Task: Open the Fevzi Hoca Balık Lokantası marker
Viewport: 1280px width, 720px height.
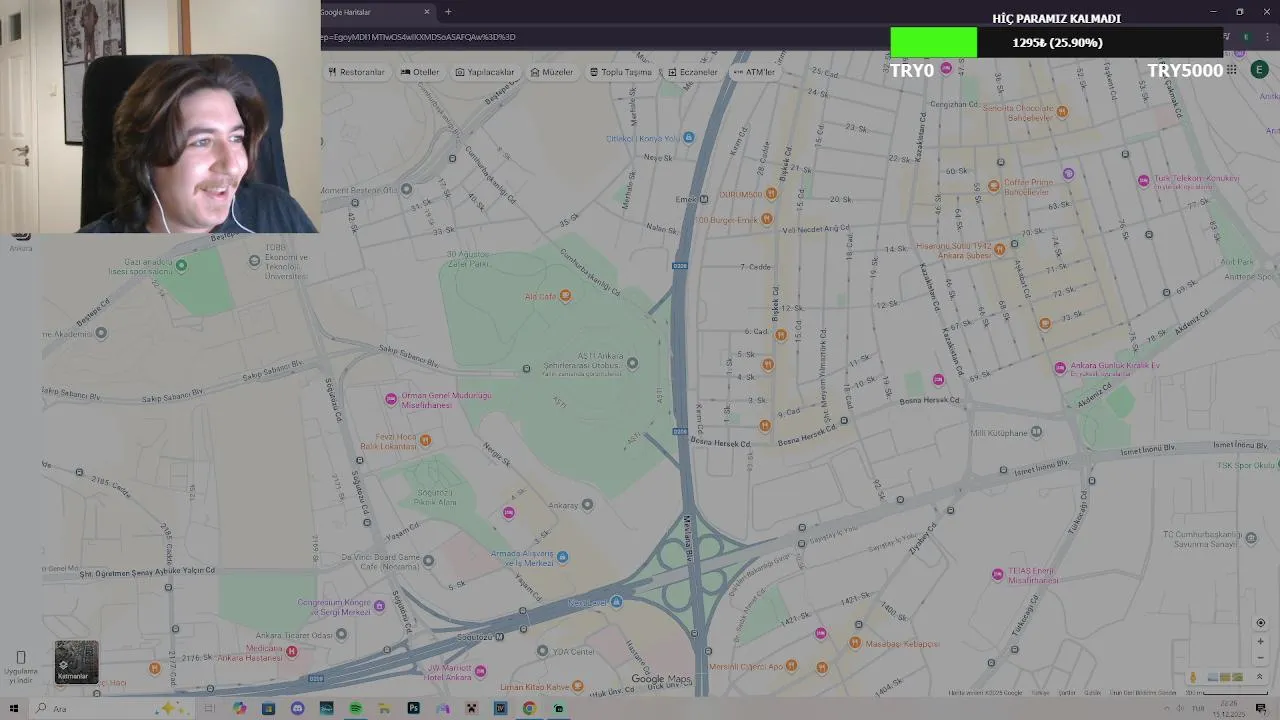Action: [425, 440]
